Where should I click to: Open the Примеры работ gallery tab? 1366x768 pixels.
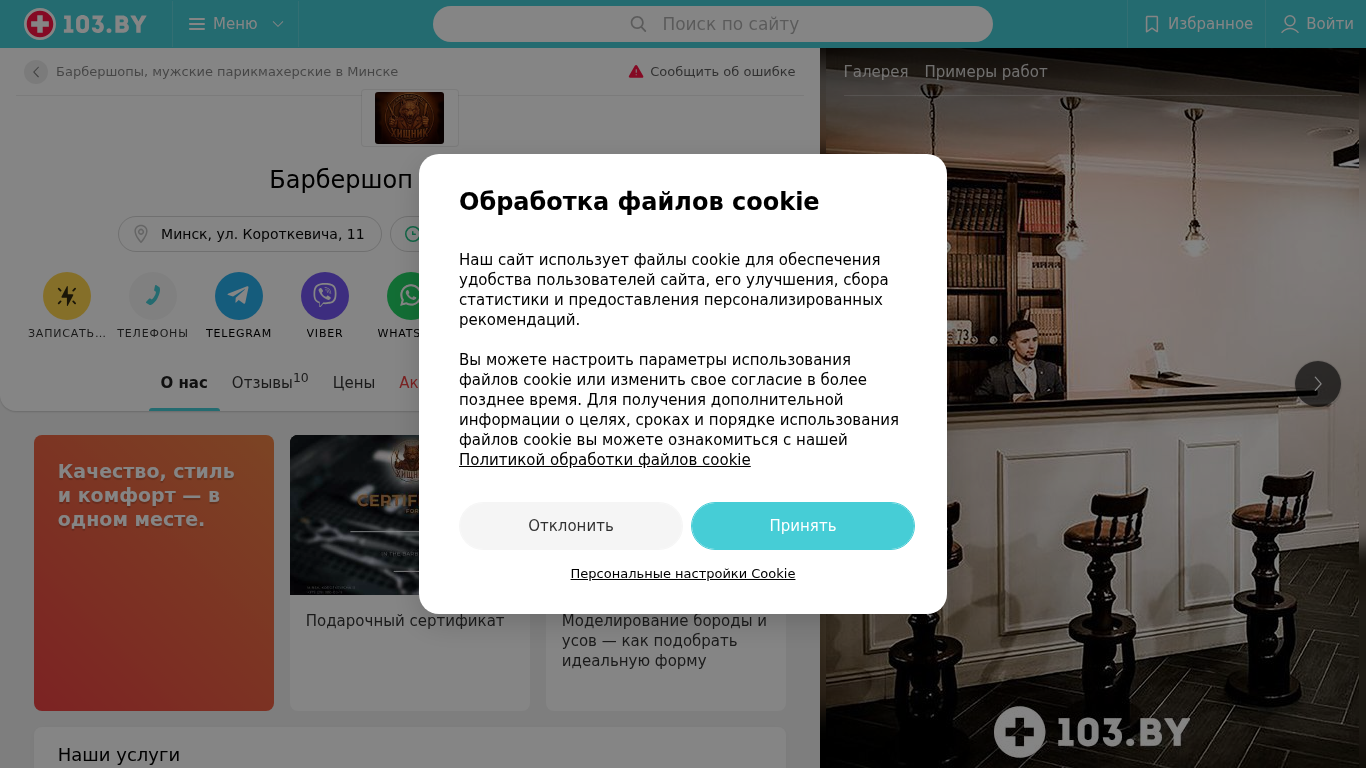[986, 72]
